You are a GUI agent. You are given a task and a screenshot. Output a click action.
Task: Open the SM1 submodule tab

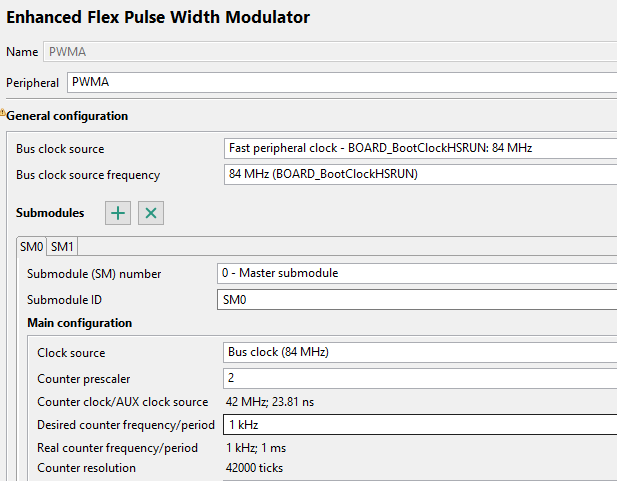(x=63, y=246)
